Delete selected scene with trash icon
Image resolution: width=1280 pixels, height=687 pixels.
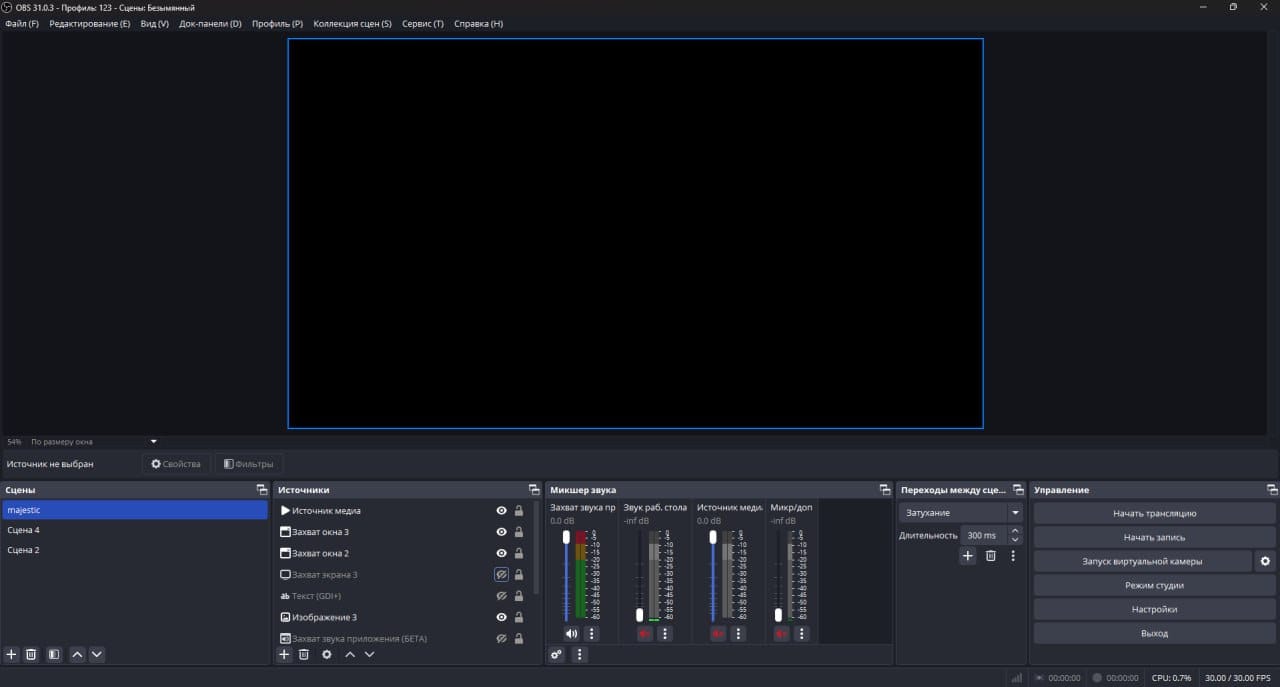(31, 654)
